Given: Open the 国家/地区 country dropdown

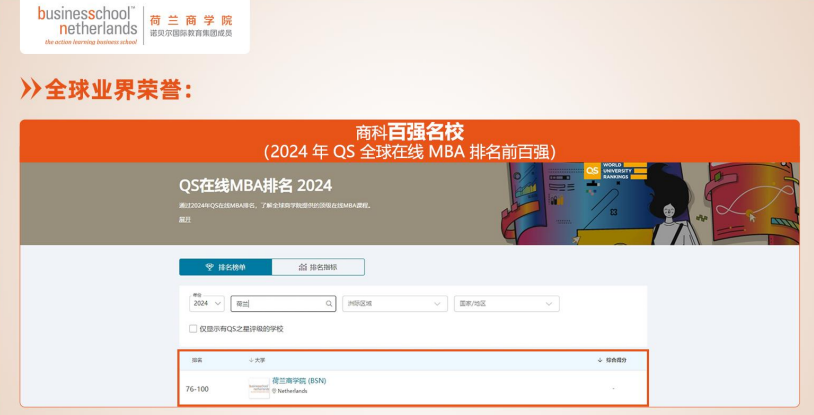Looking at the screenshot, I should pyautogui.click(x=507, y=303).
